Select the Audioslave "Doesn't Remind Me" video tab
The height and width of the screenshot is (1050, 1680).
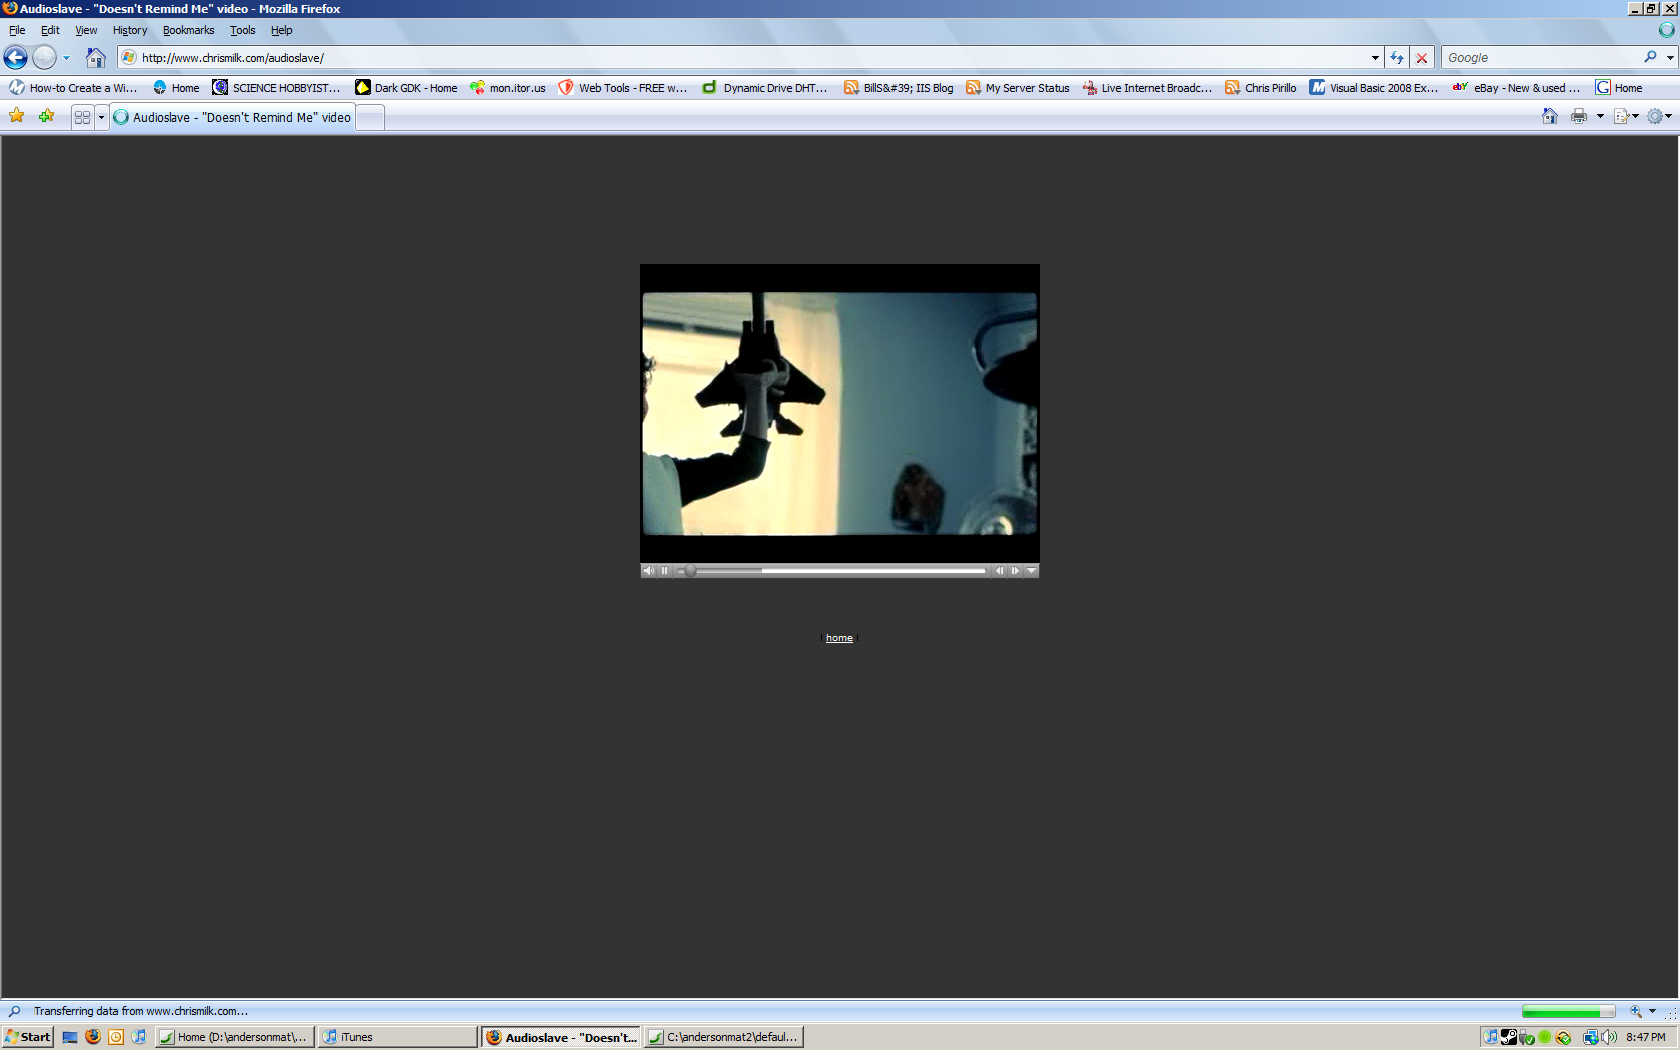pyautogui.click(x=232, y=117)
